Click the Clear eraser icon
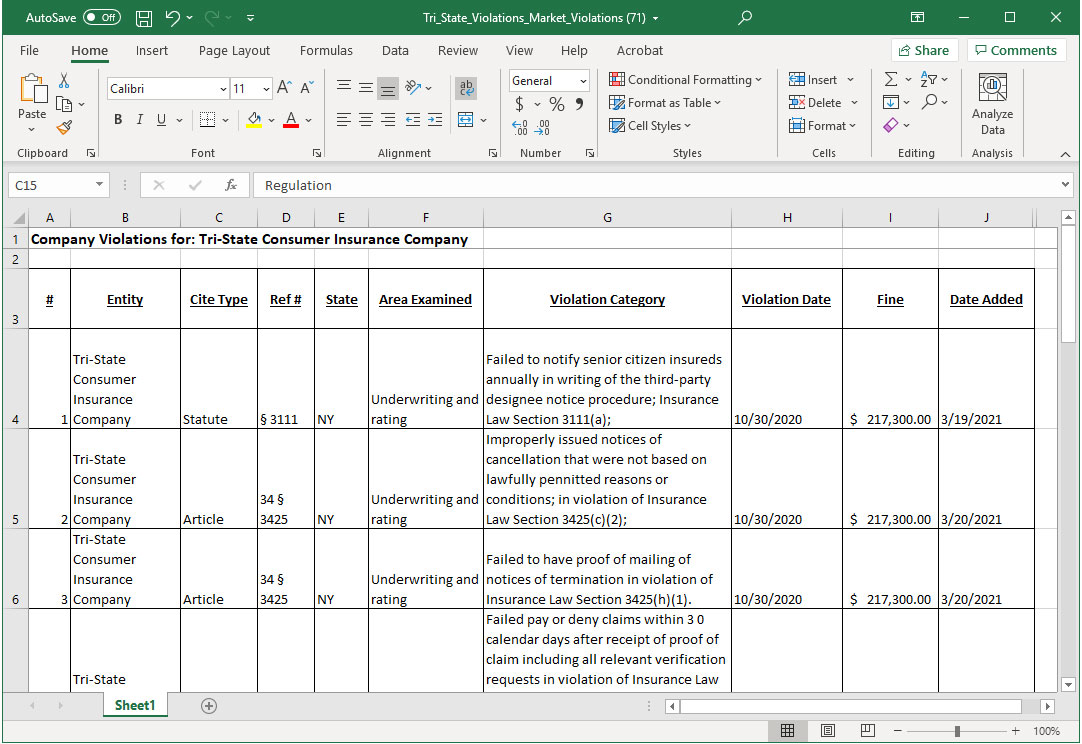This screenshot has height=744, width=1082. click(x=891, y=125)
